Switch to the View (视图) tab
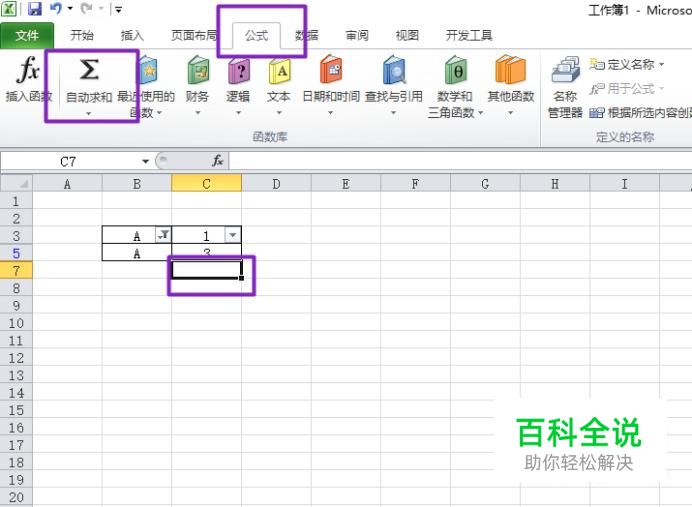The height and width of the screenshot is (507, 692). click(407, 35)
